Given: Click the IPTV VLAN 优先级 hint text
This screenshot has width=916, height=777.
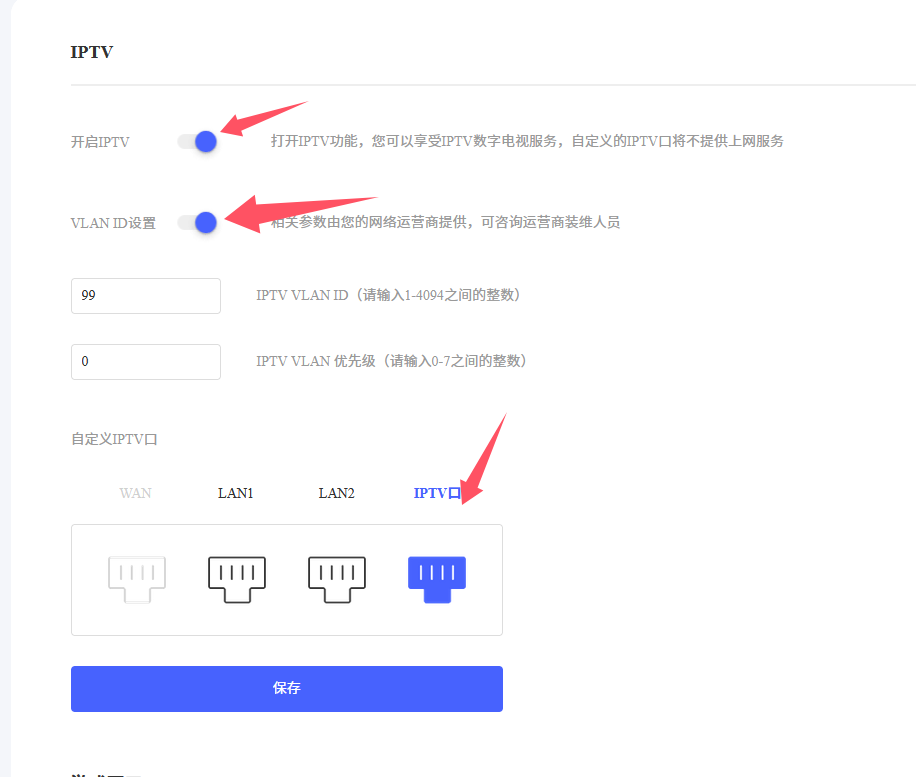Looking at the screenshot, I should [x=391, y=361].
